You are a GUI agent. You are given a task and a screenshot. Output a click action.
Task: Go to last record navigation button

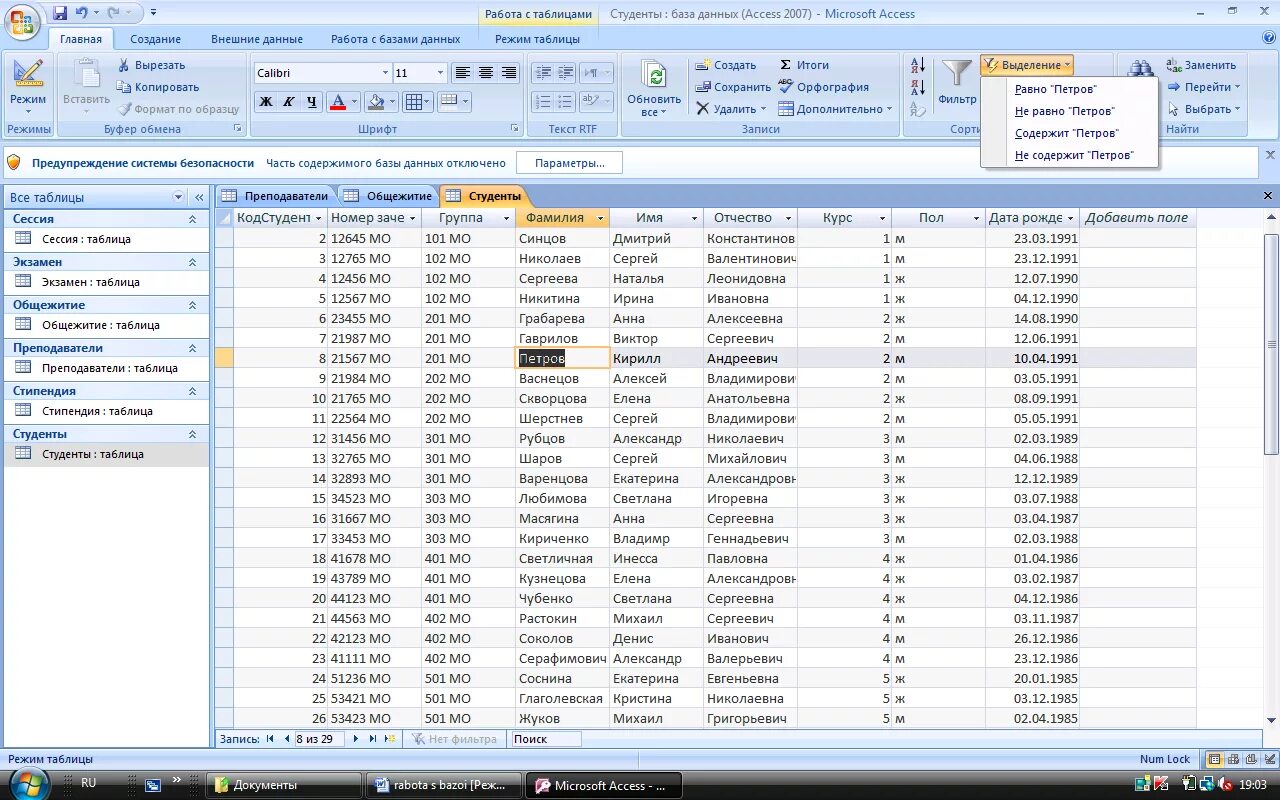(x=372, y=739)
